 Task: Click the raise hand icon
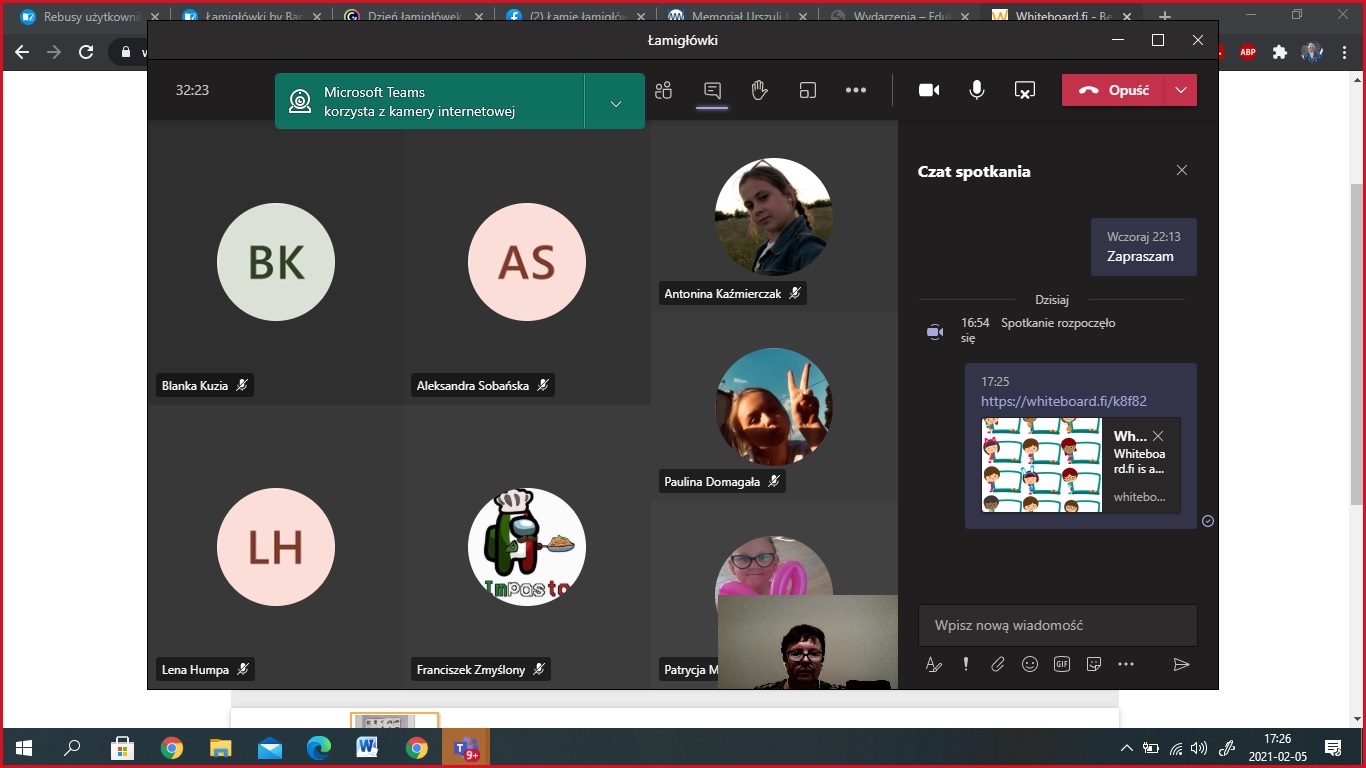pyautogui.click(x=760, y=91)
